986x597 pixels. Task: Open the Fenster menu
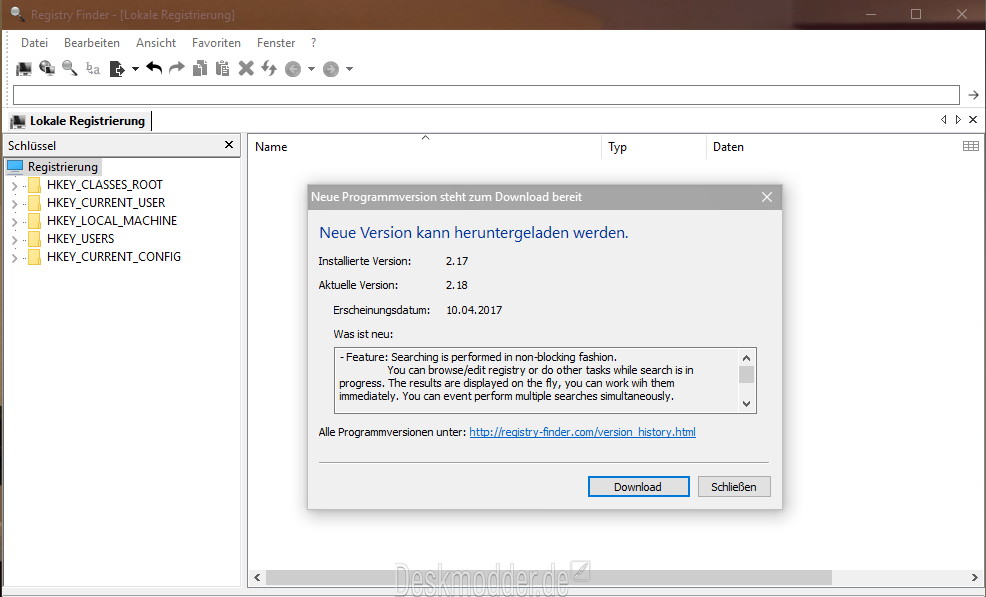point(276,43)
